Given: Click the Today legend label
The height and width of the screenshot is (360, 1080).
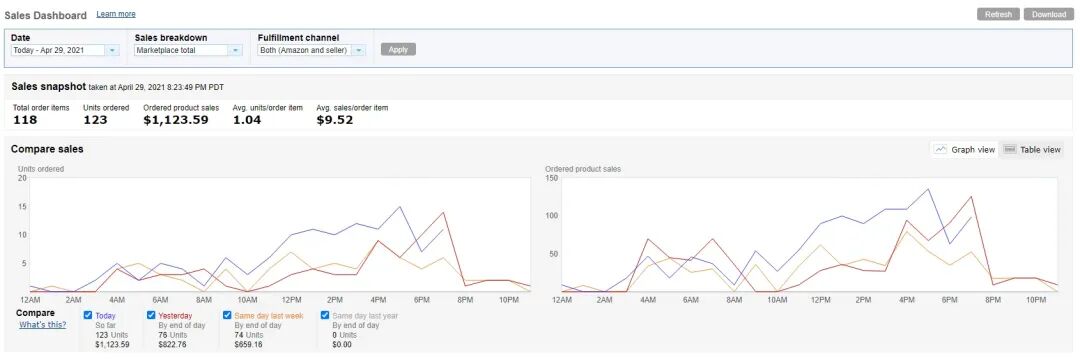Looking at the screenshot, I should [x=105, y=316].
